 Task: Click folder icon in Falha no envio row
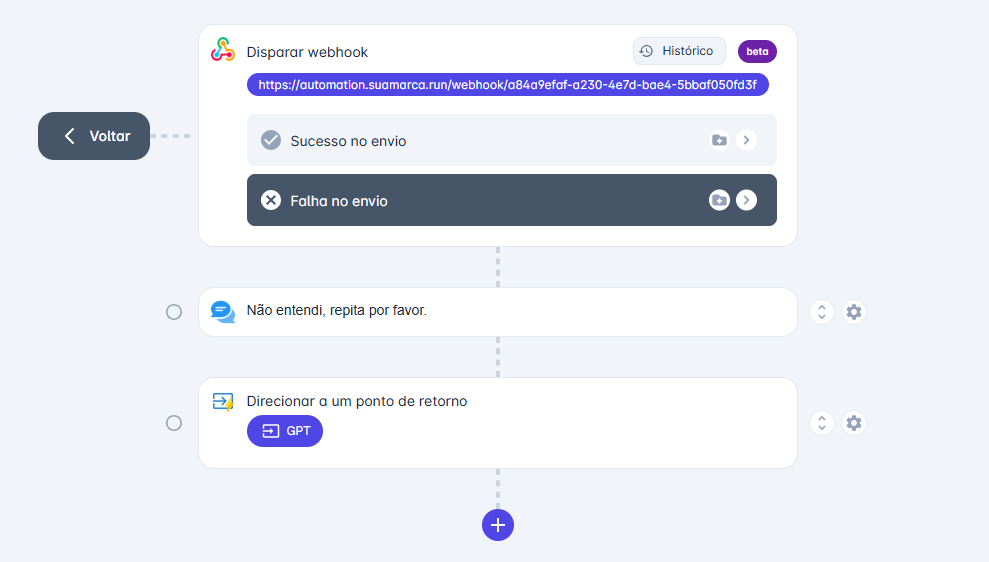click(x=719, y=201)
